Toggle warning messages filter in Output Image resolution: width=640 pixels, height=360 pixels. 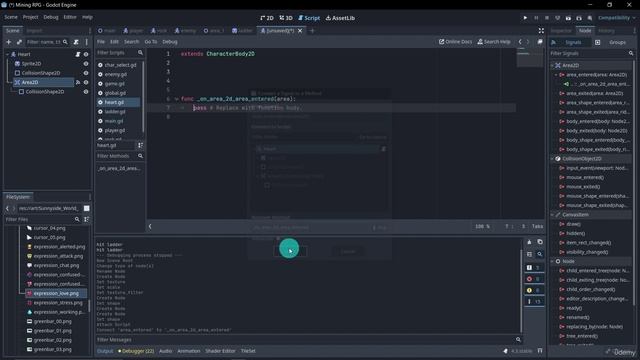[534, 291]
